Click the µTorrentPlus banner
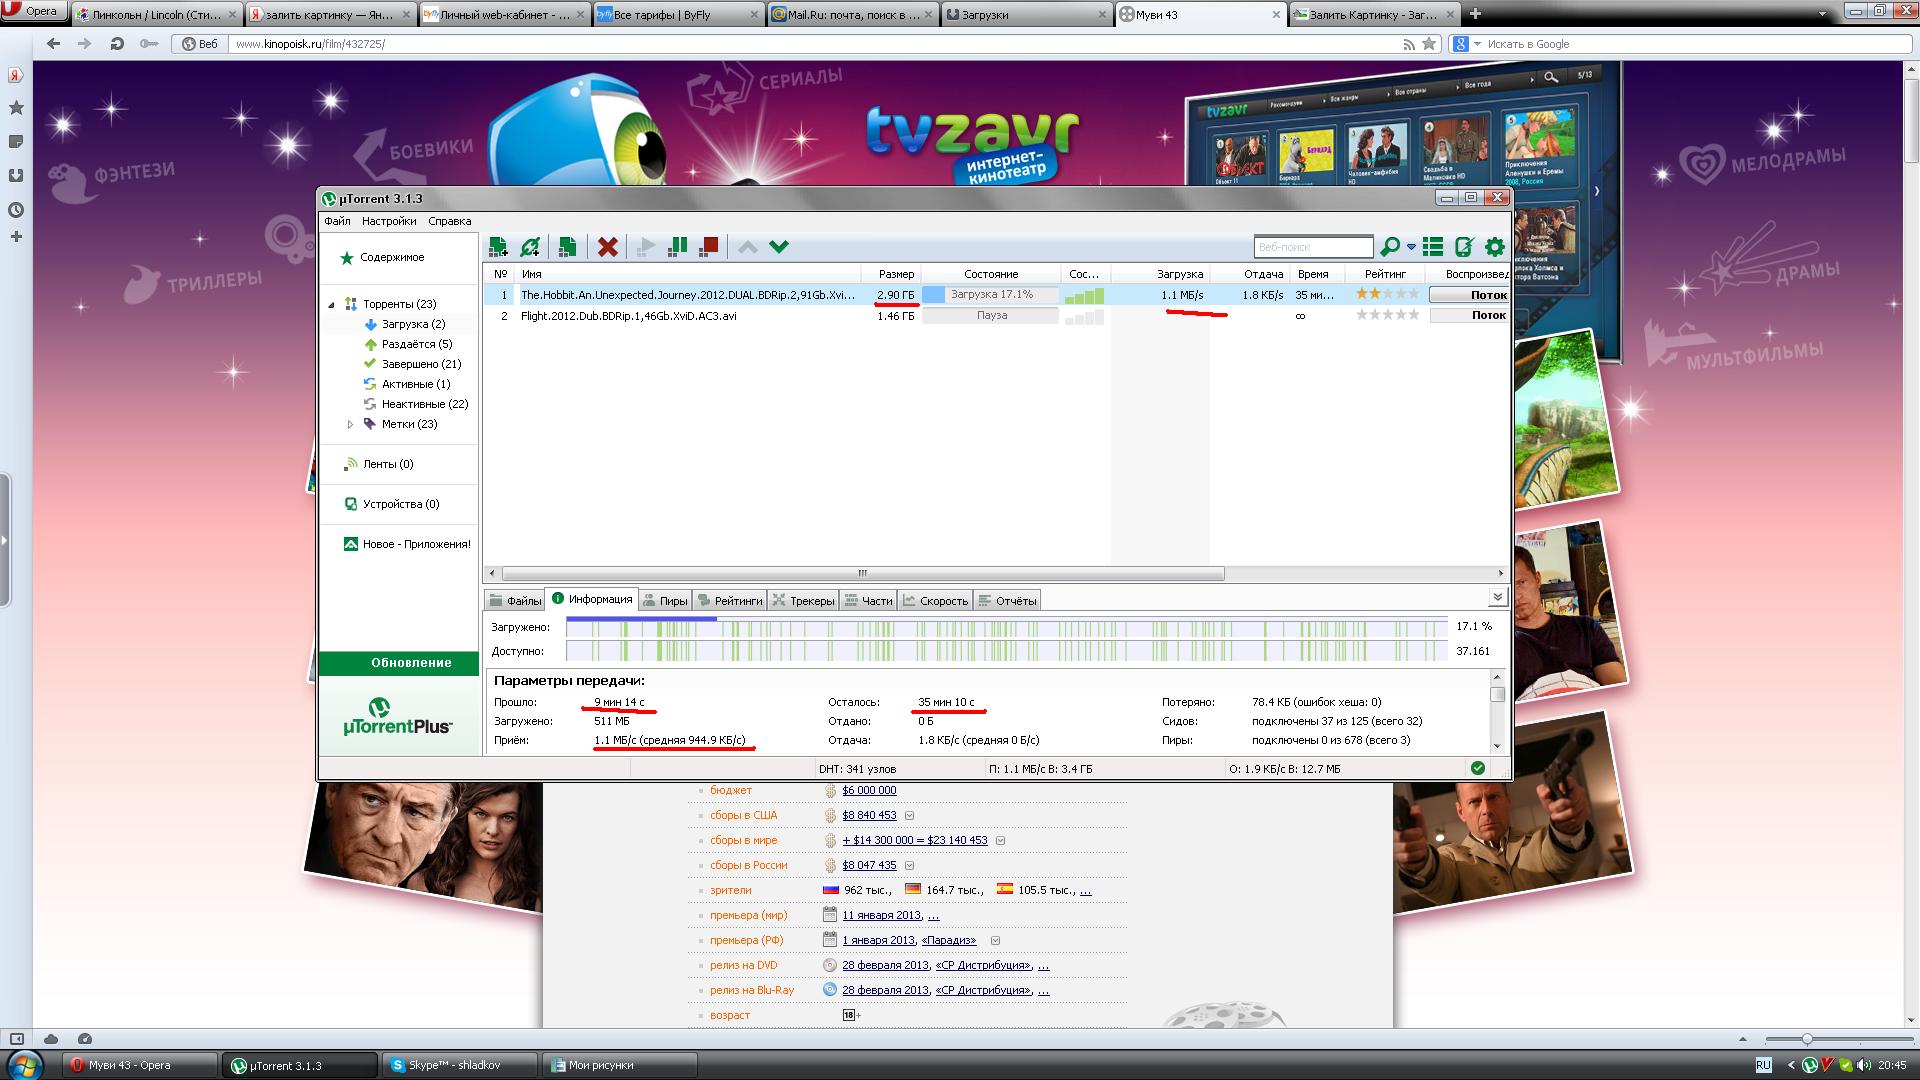 (399, 717)
